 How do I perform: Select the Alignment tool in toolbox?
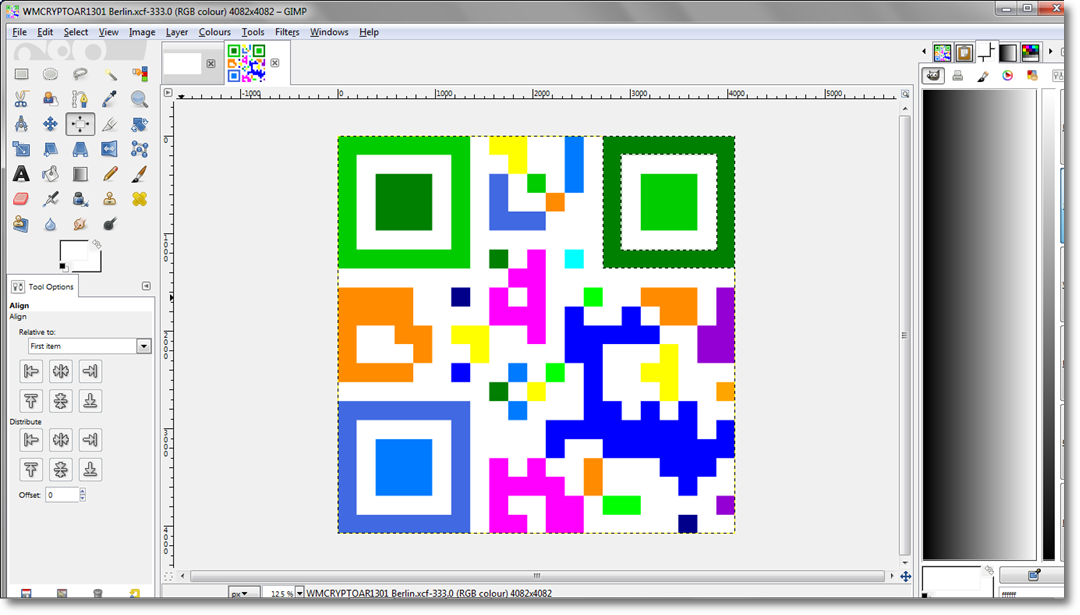80,124
